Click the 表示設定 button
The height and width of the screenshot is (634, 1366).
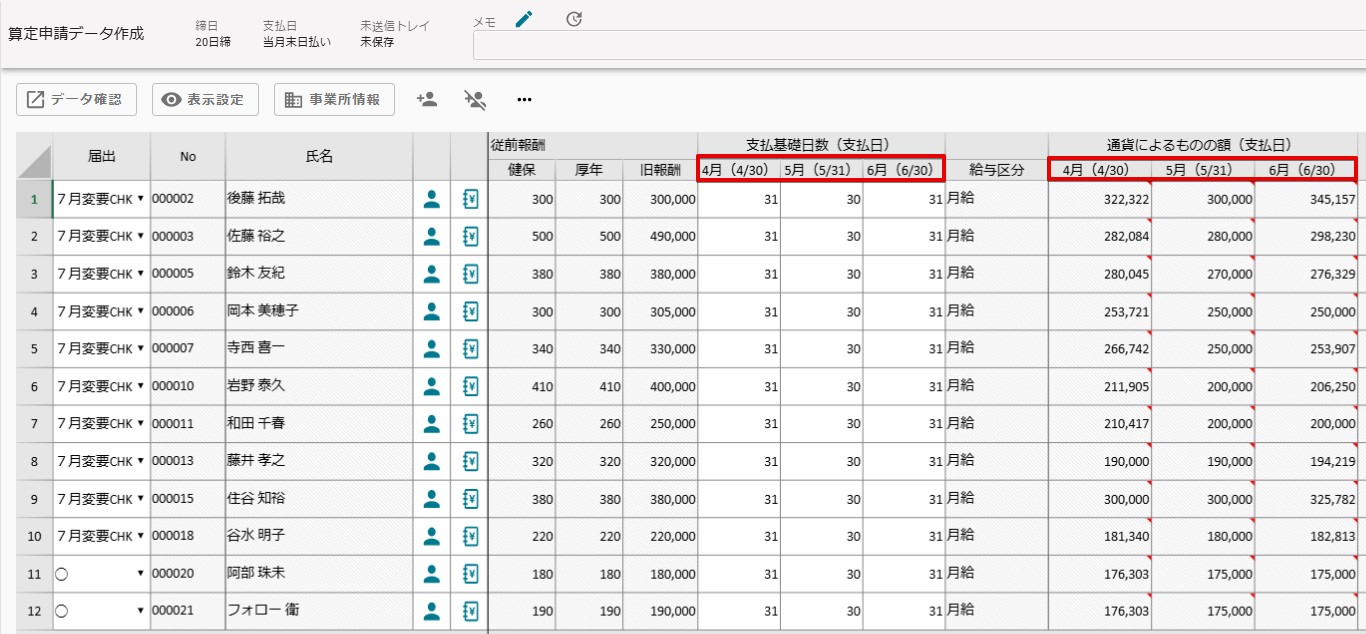[205, 99]
